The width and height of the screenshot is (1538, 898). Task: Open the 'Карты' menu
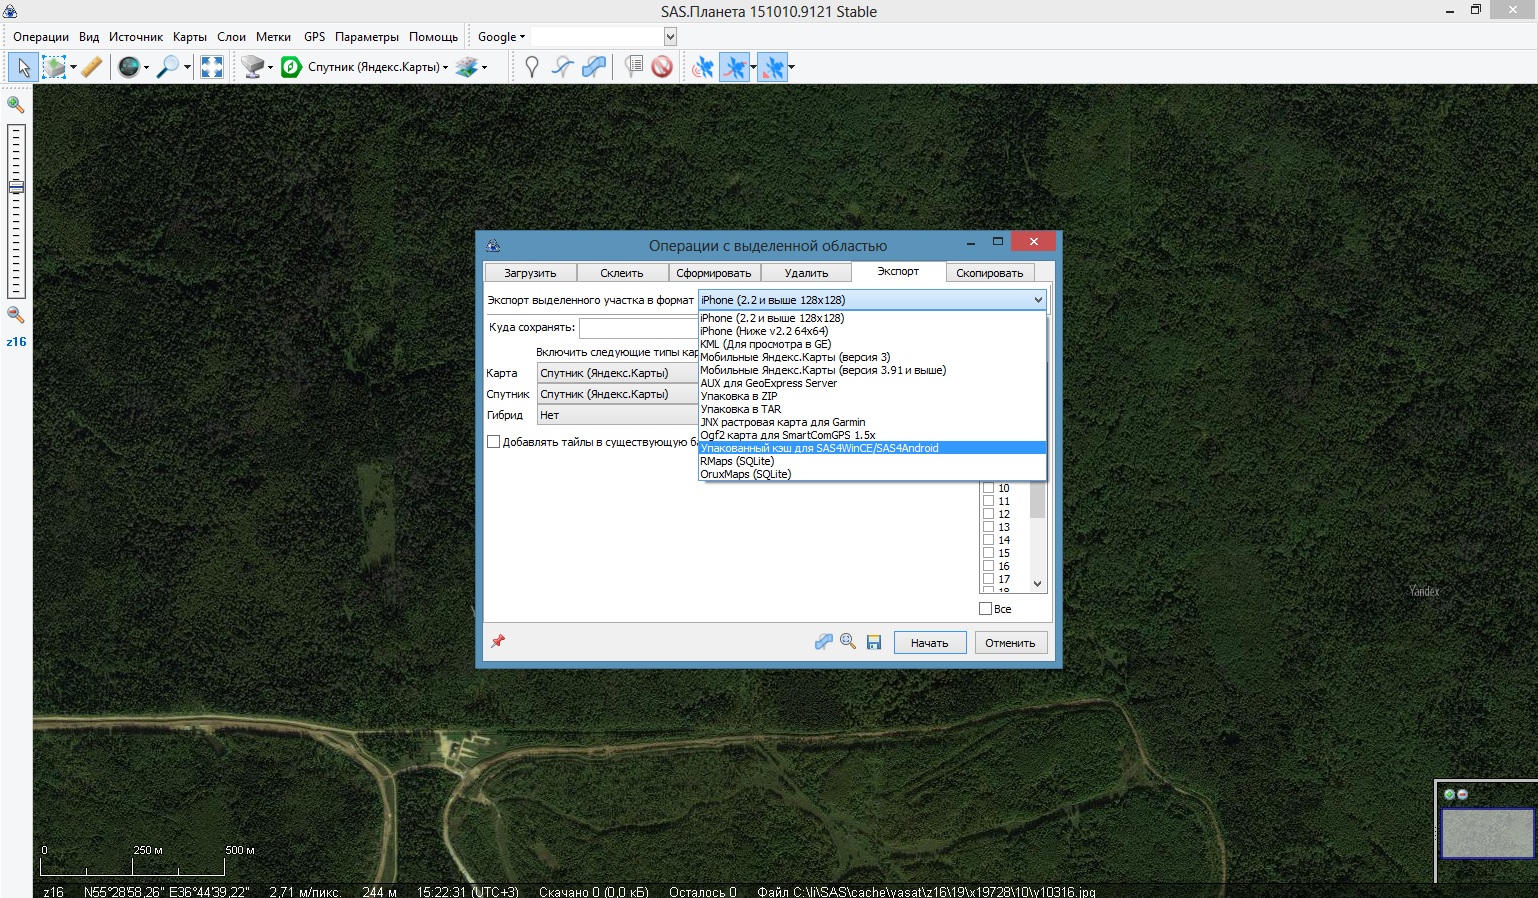[189, 37]
